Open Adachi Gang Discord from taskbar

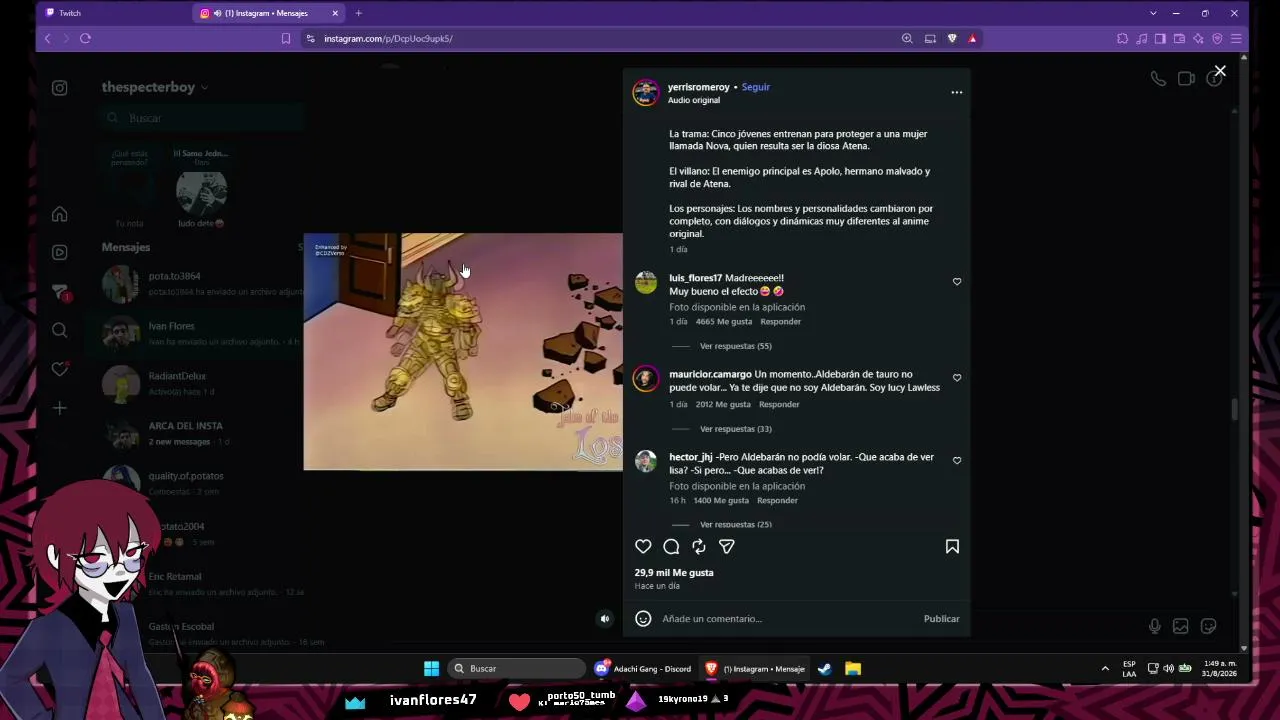643,668
